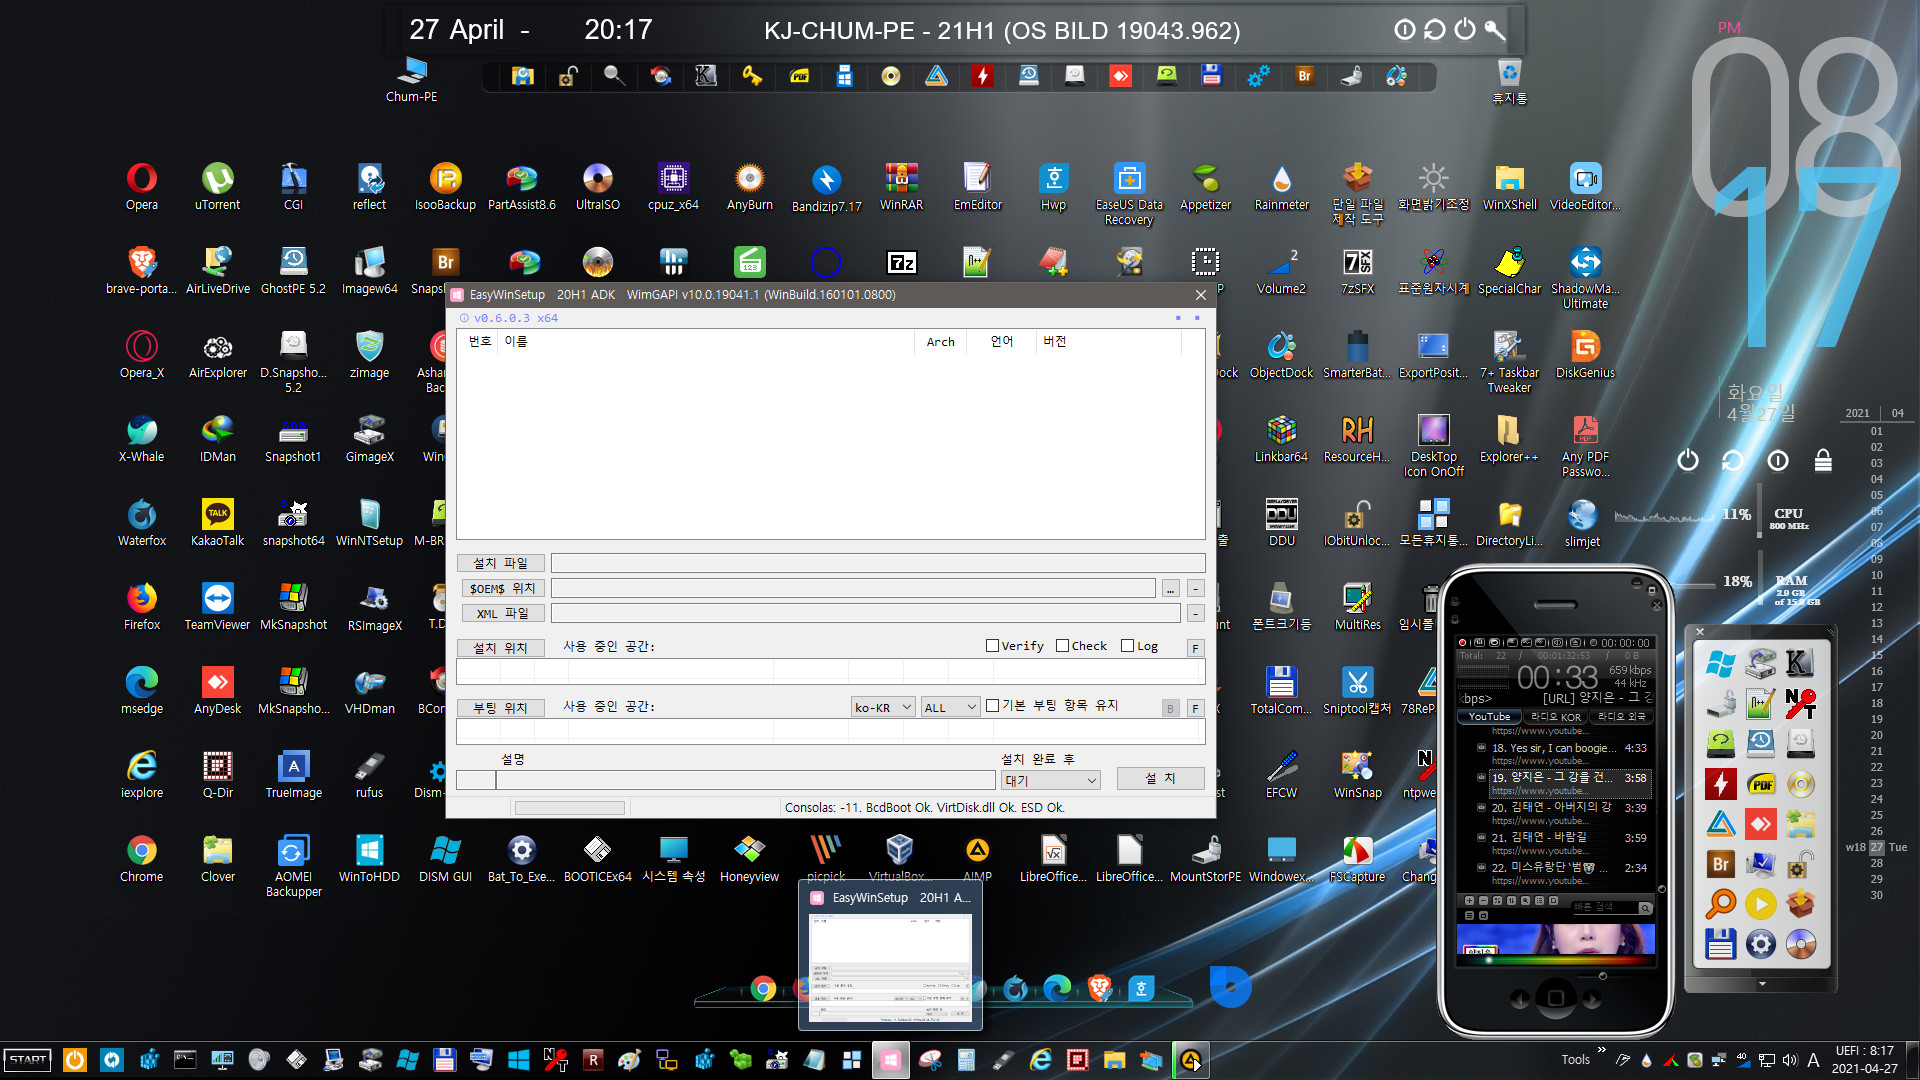Image resolution: width=1920 pixels, height=1080 pixels.
Task: Click the magnifier icon in top toolbar
Action: pos(614,76)
